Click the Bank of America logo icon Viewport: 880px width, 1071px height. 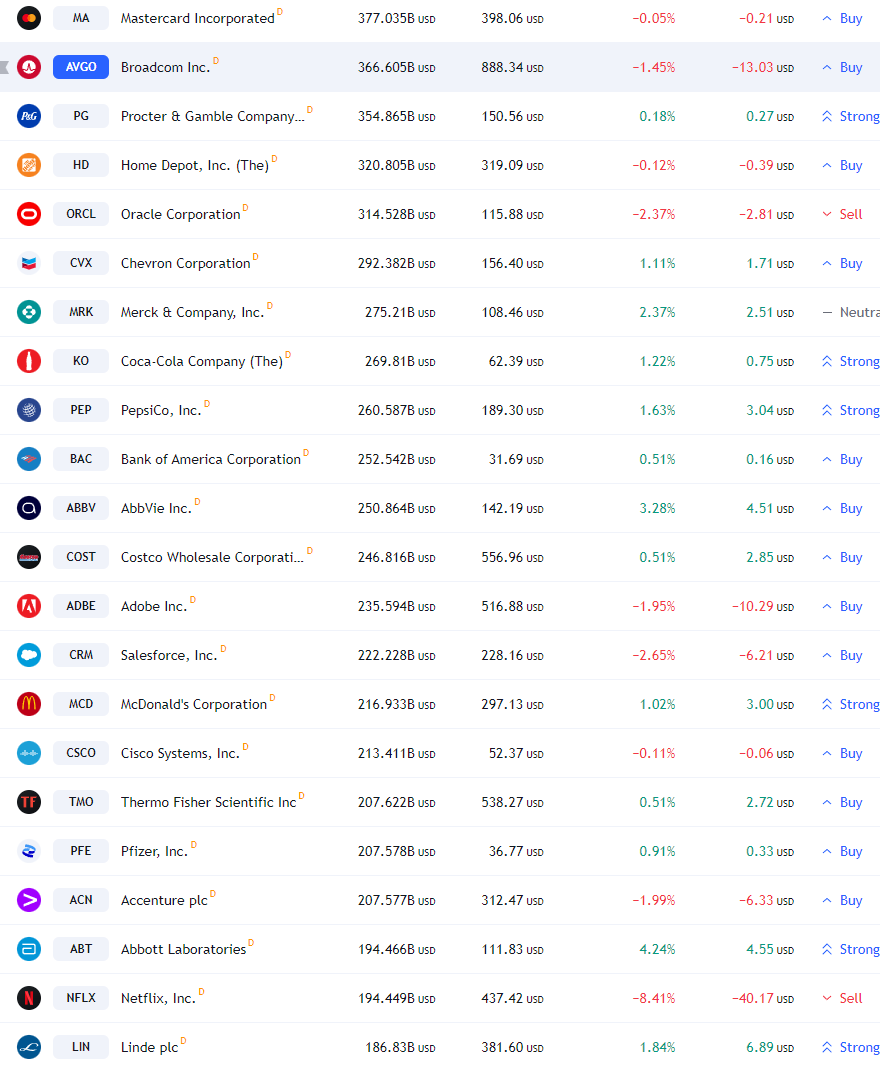[x=29, y=459]
